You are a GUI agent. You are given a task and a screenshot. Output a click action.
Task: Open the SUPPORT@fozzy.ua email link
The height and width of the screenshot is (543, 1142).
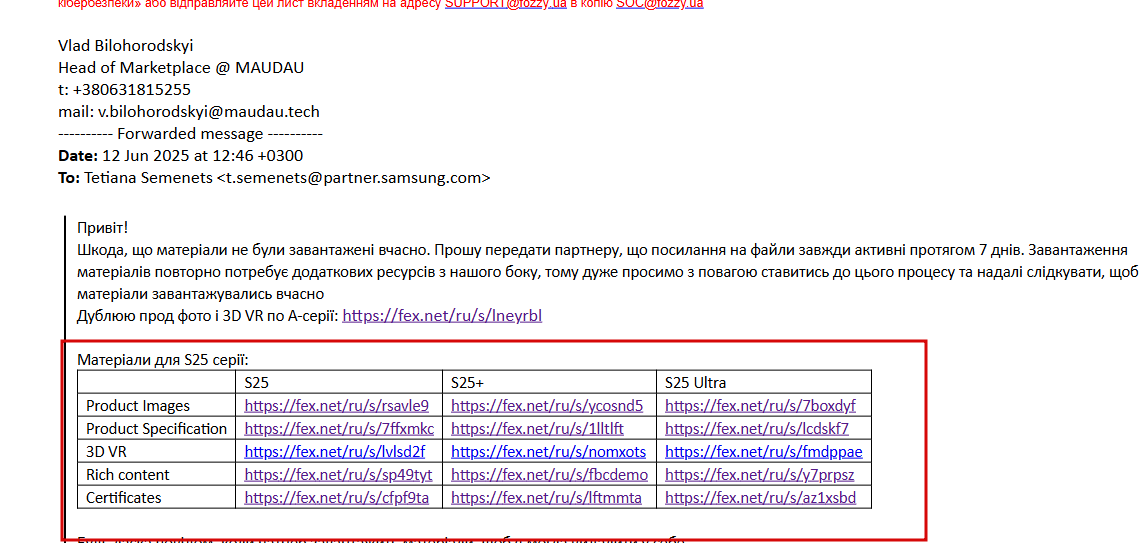pos(505,4)
